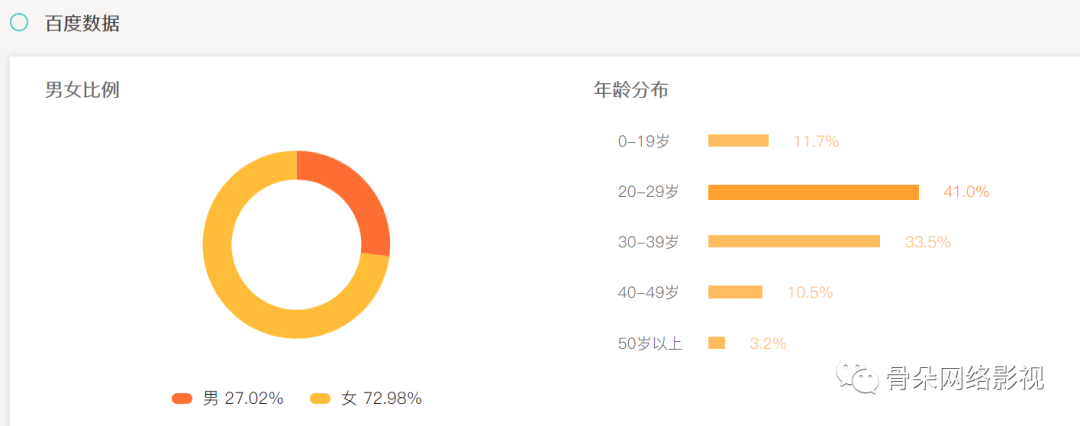Screen dimensions: 1080x426
Task: Click the 41.0% value label
Action: [x=966, y=192]
